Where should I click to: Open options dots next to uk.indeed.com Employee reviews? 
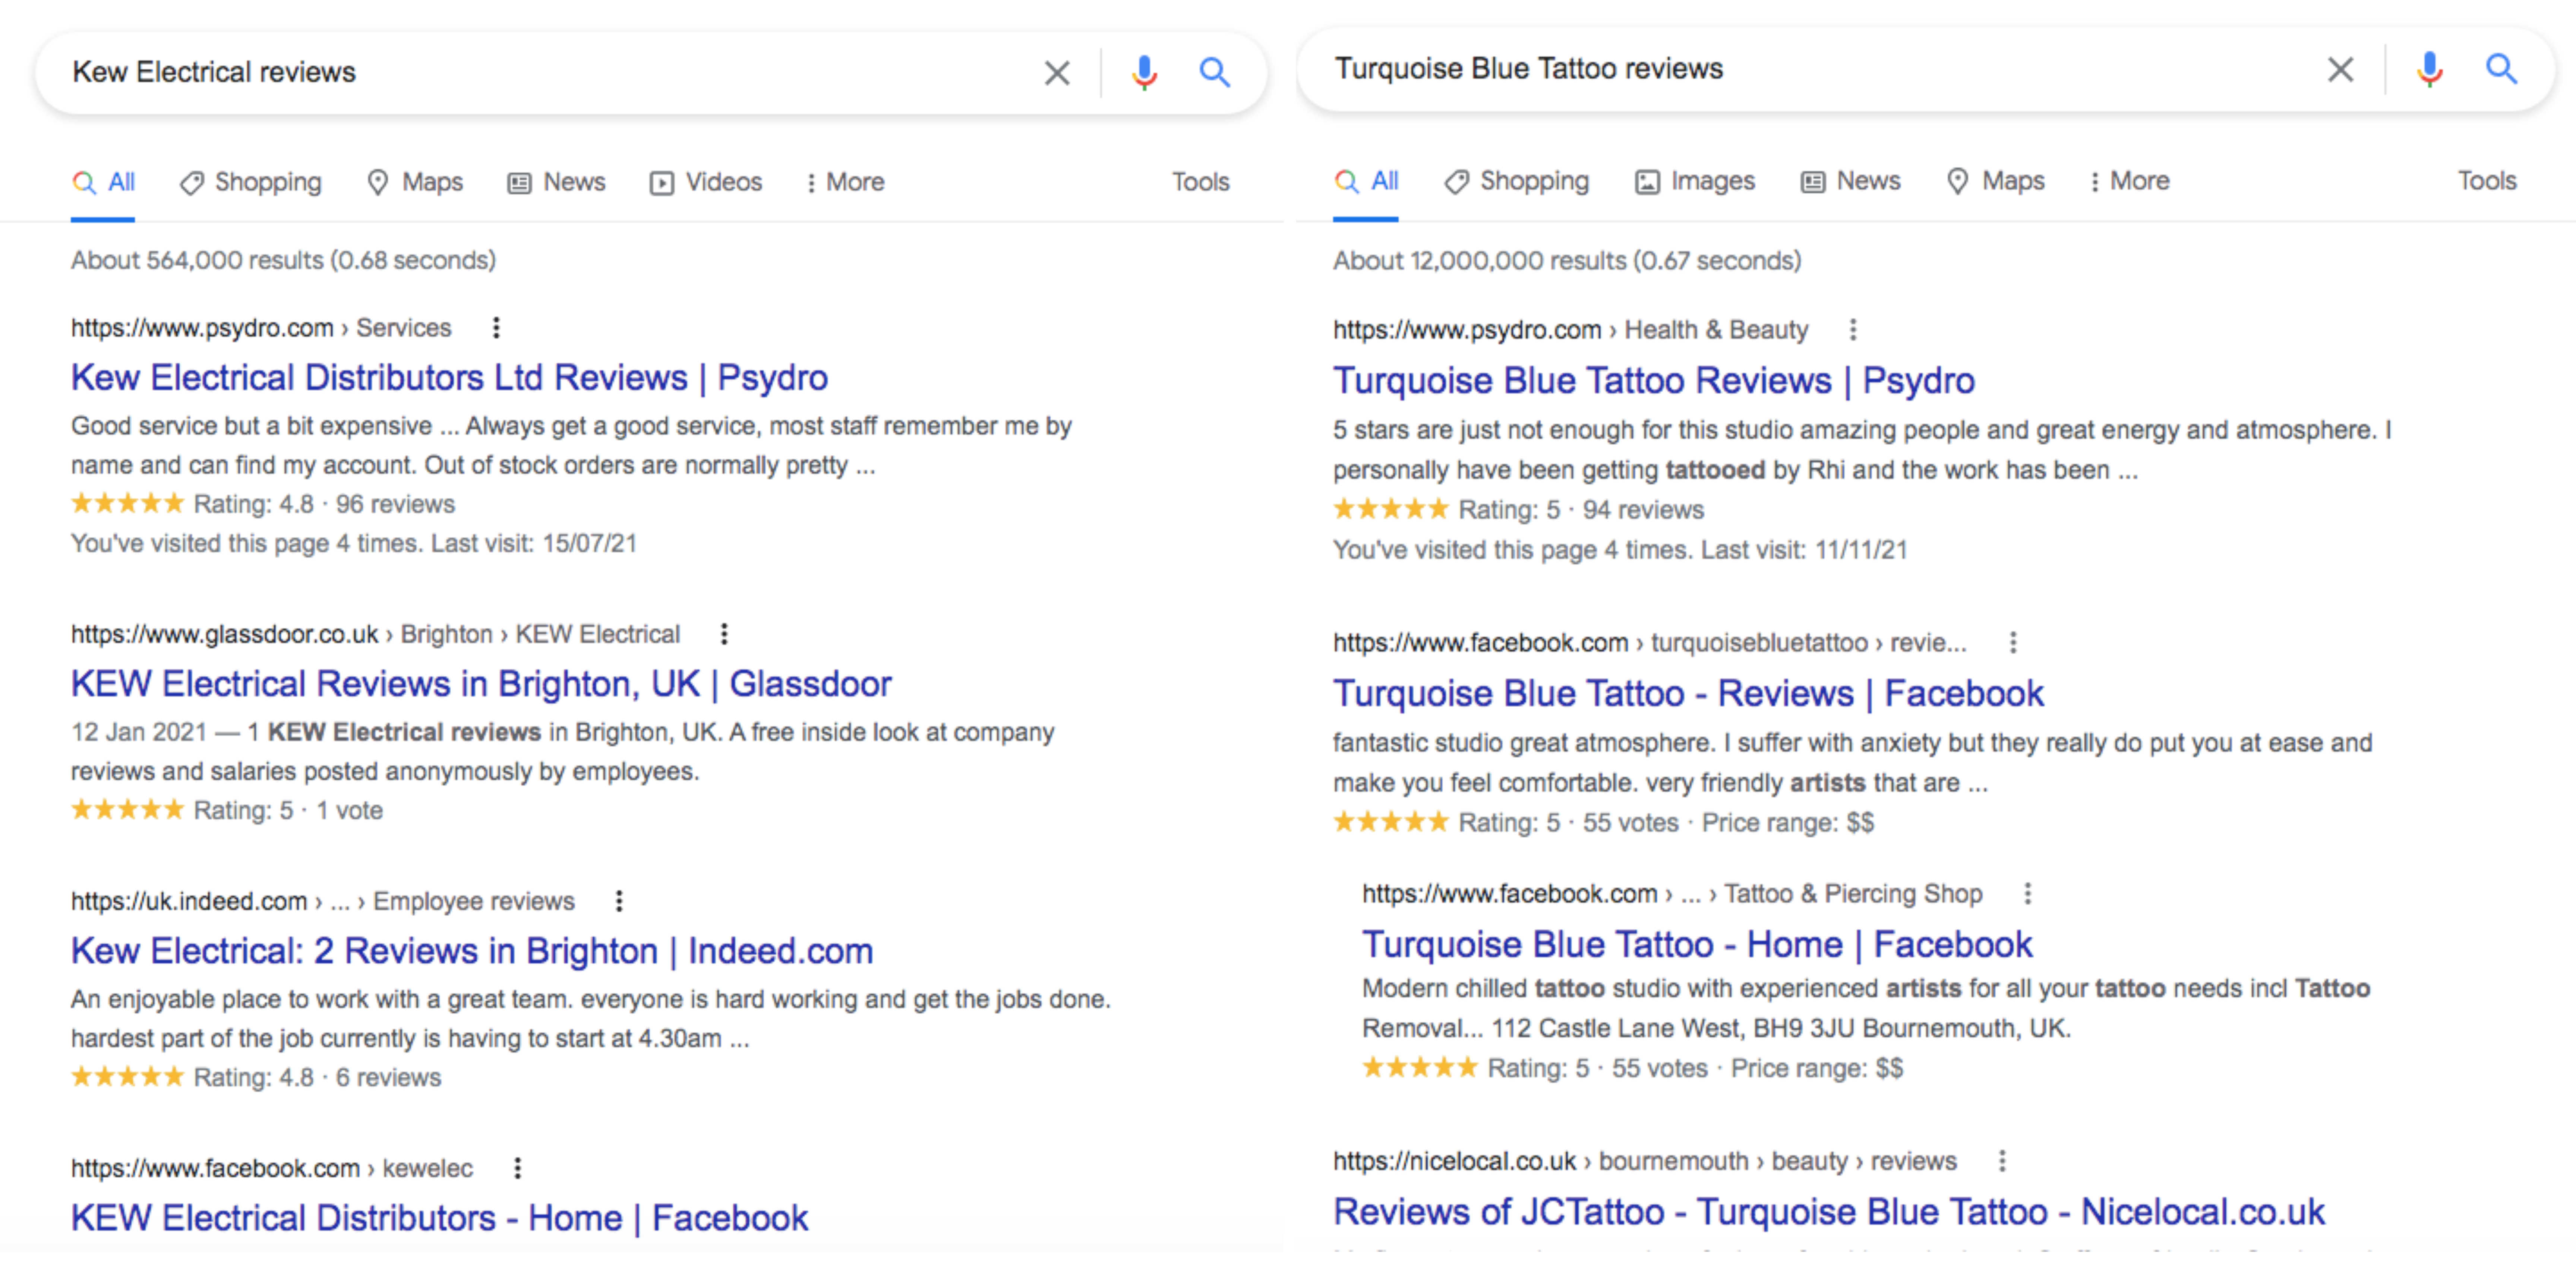pyautogui.click(x=619, y=901)
